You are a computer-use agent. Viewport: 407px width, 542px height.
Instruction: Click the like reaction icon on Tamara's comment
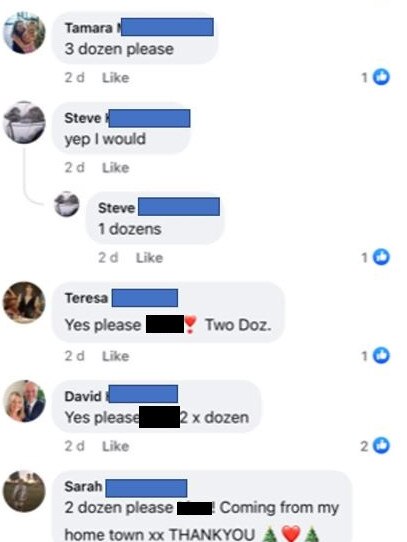click(381, 77)
